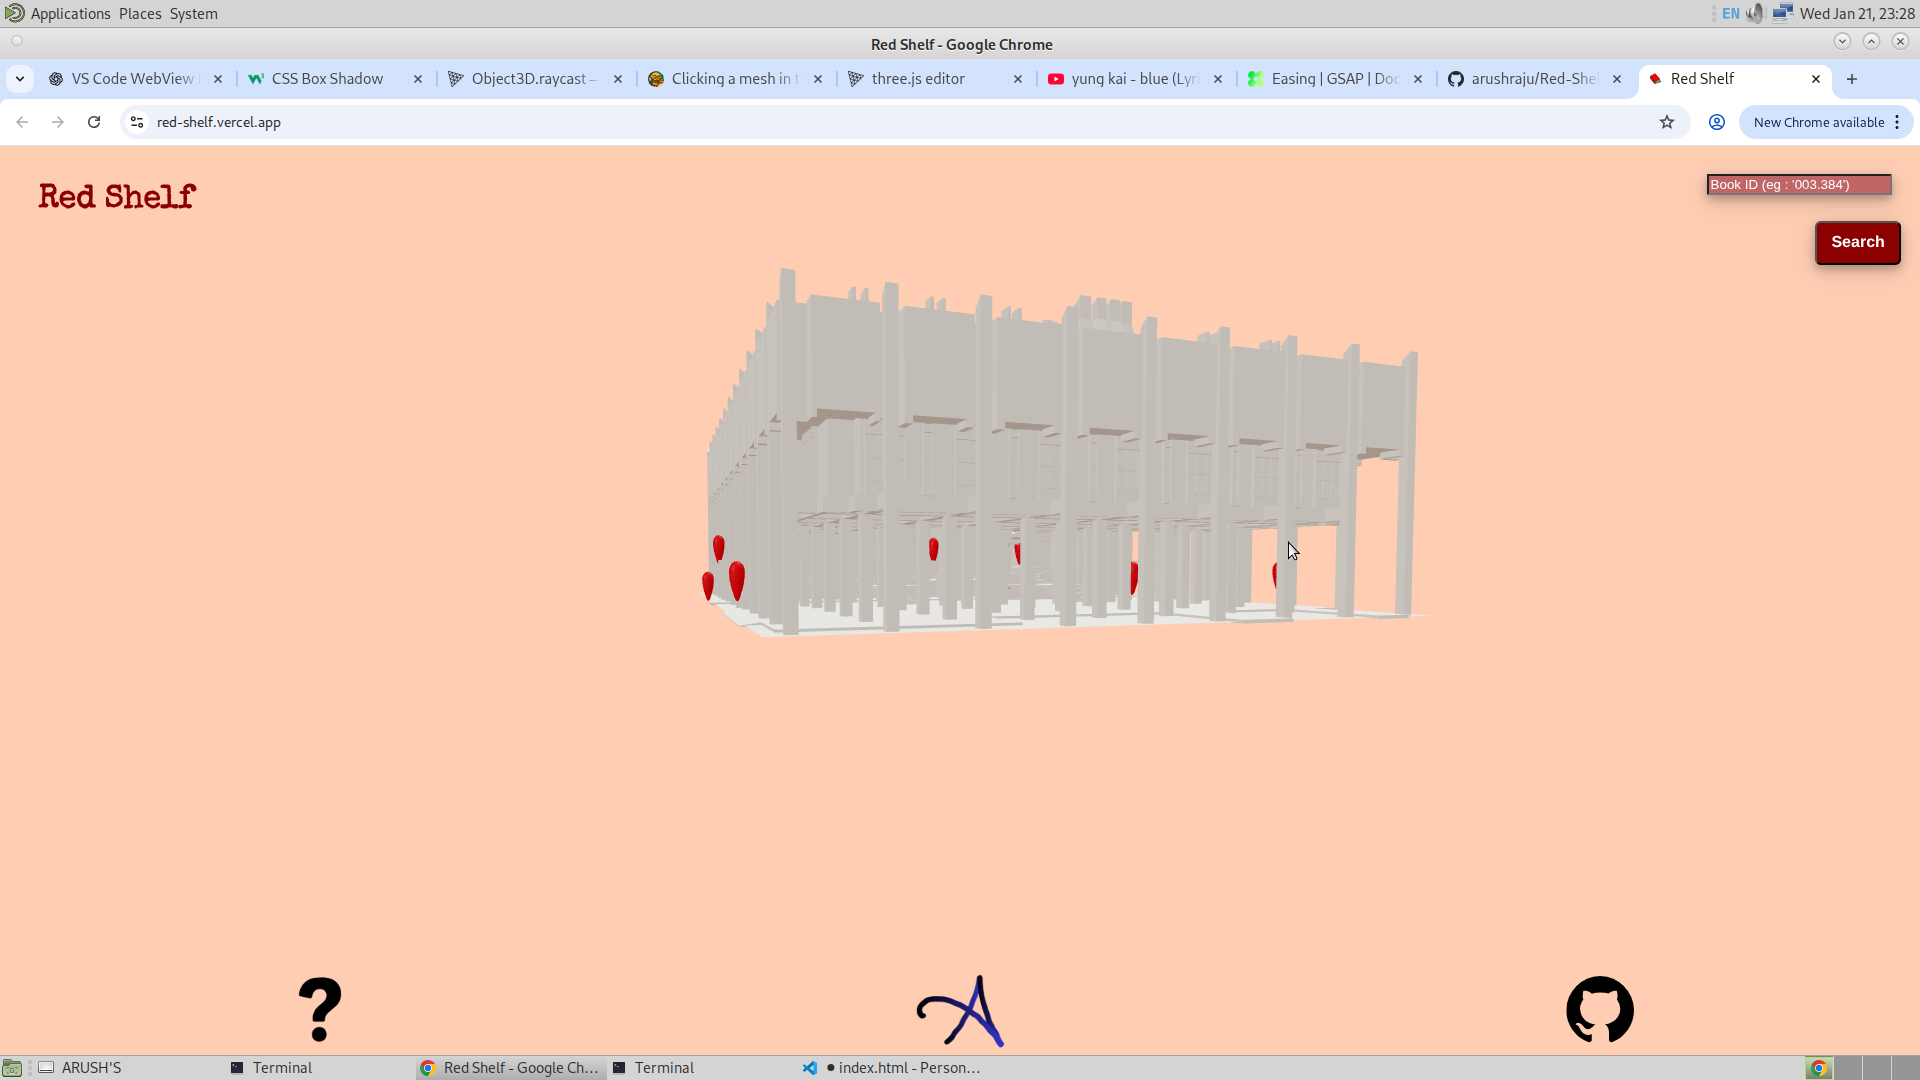Open the Applications menu
1920x1080 pixels.
pos(70,13)
